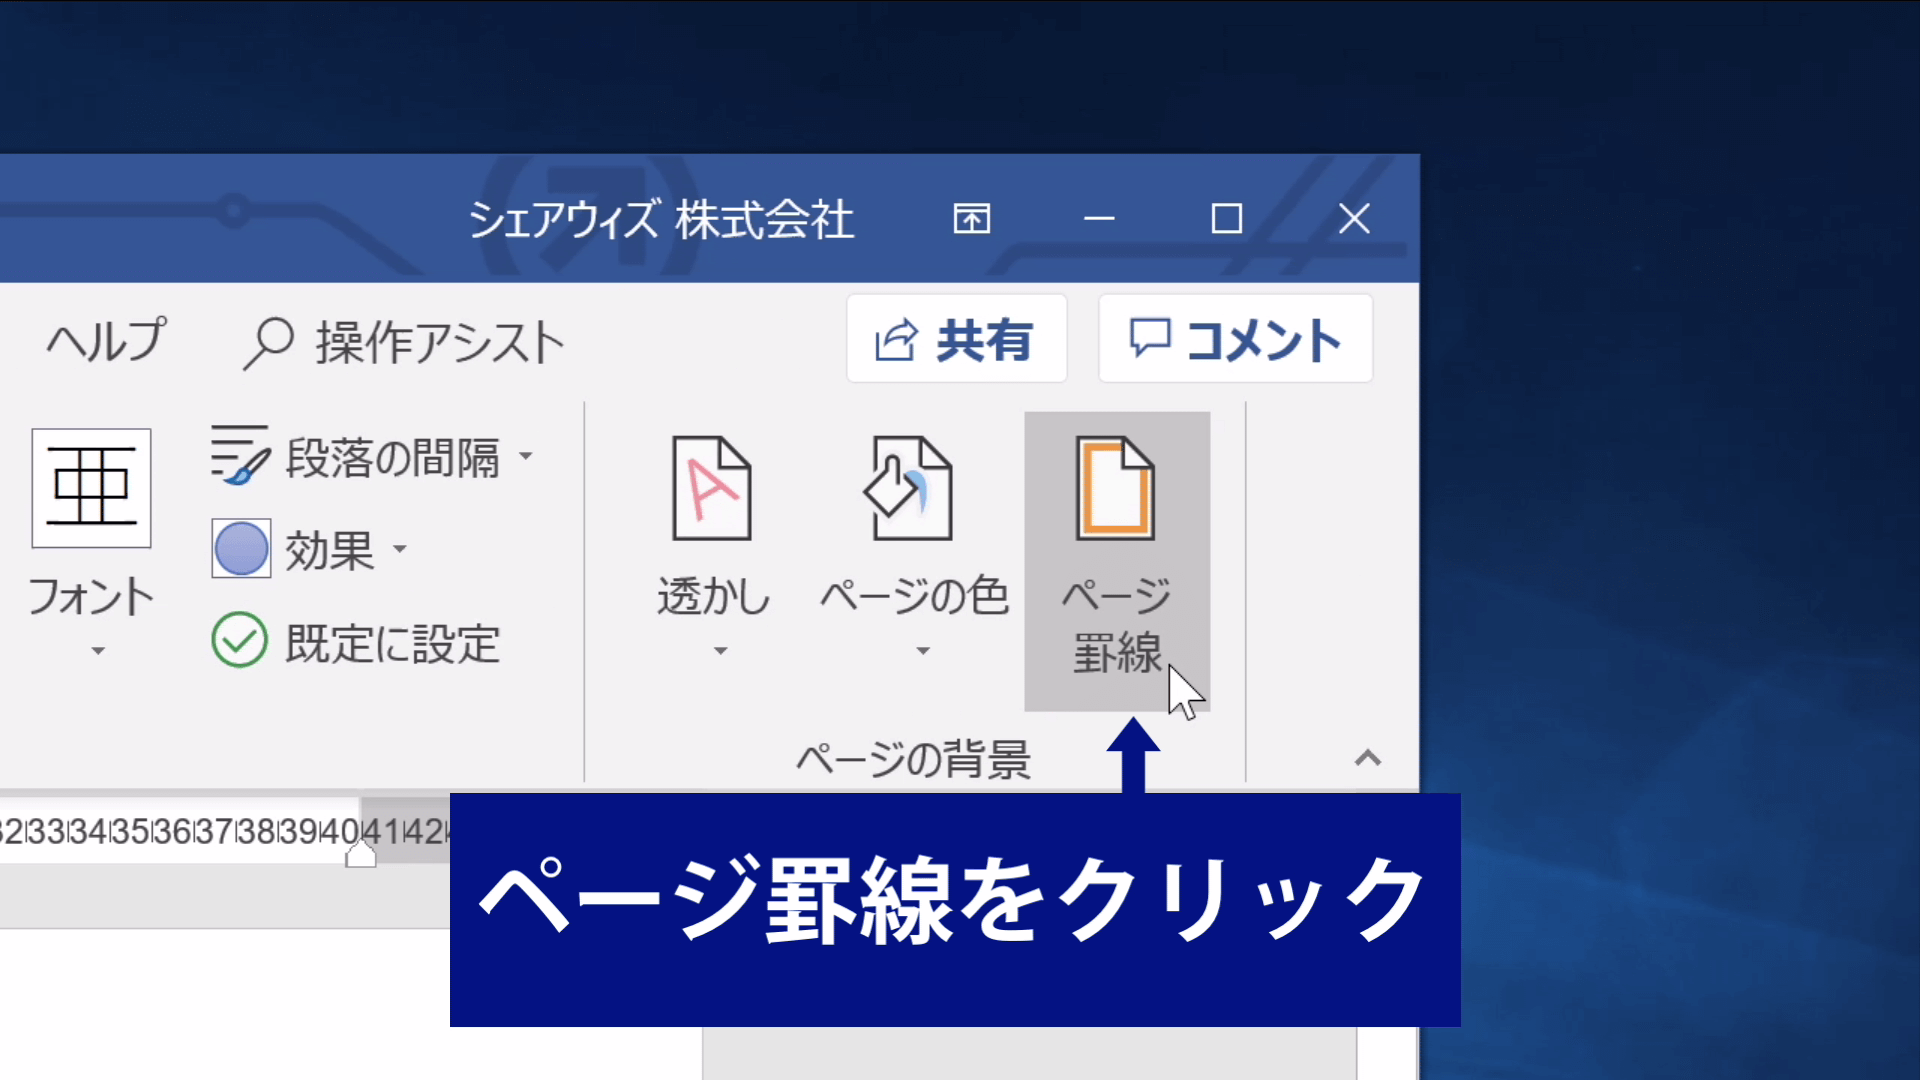Open the Watermark (透かし) menu
Screen dimensions: 1920x1080
[x=713, y=548]
